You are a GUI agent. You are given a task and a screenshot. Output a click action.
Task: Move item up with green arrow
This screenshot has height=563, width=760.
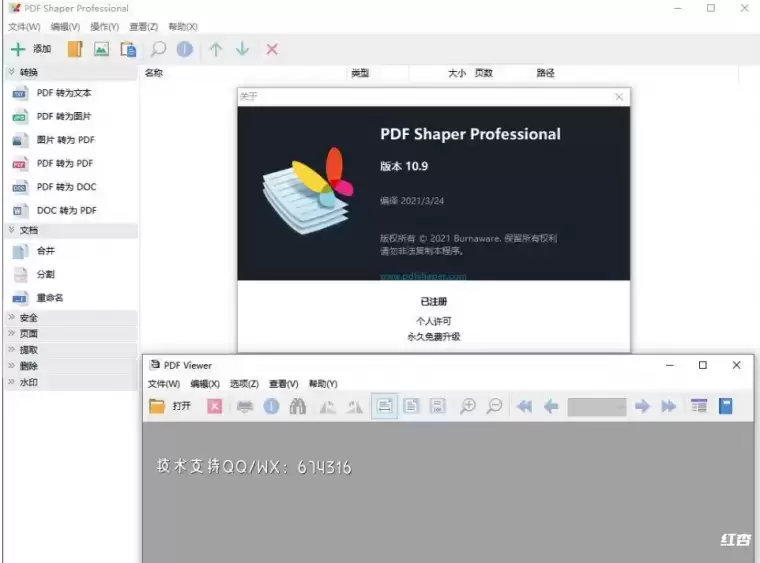point(216,49)
